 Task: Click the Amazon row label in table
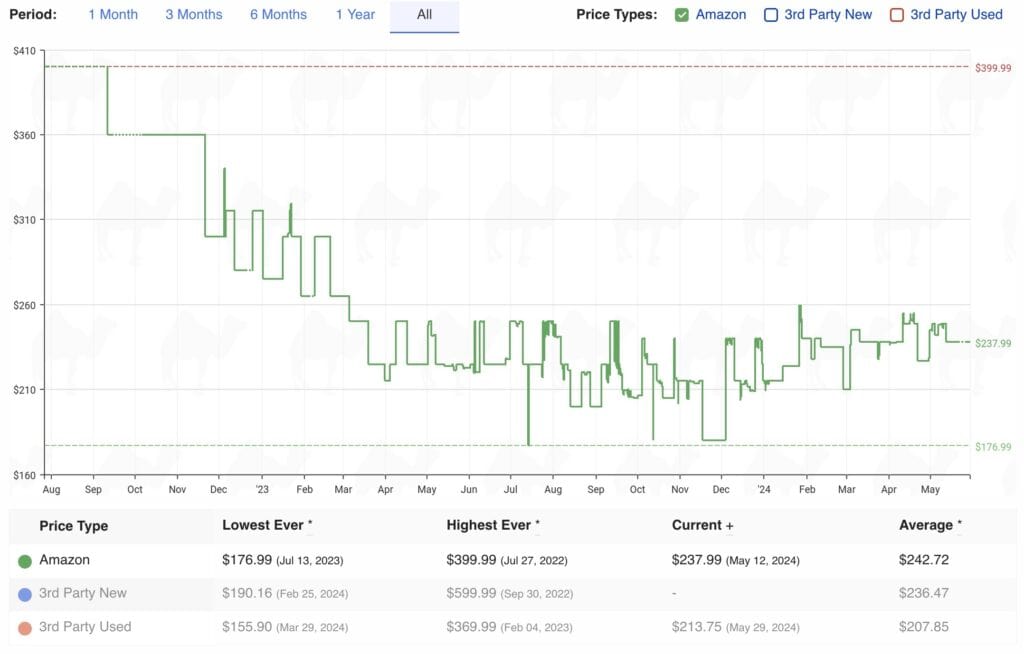pyautogui.click(x=64, y=560)
